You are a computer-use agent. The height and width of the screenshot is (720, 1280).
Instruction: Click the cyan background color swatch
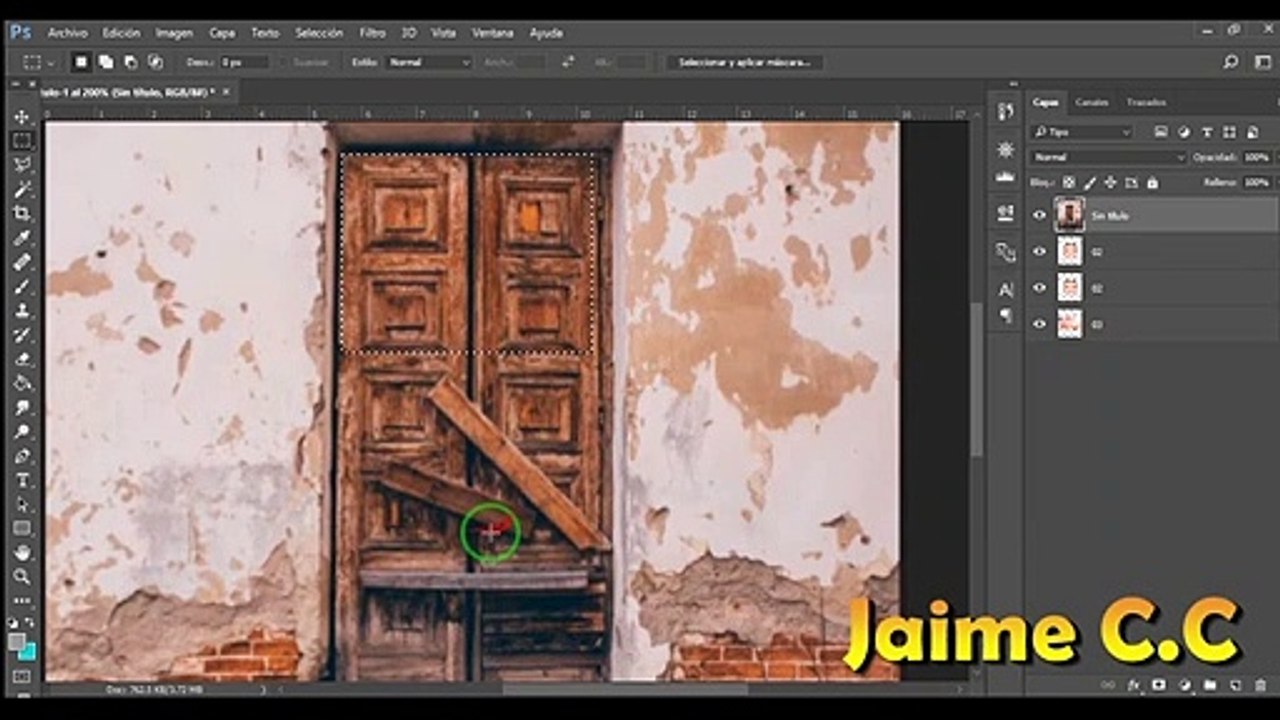point(29,653)
